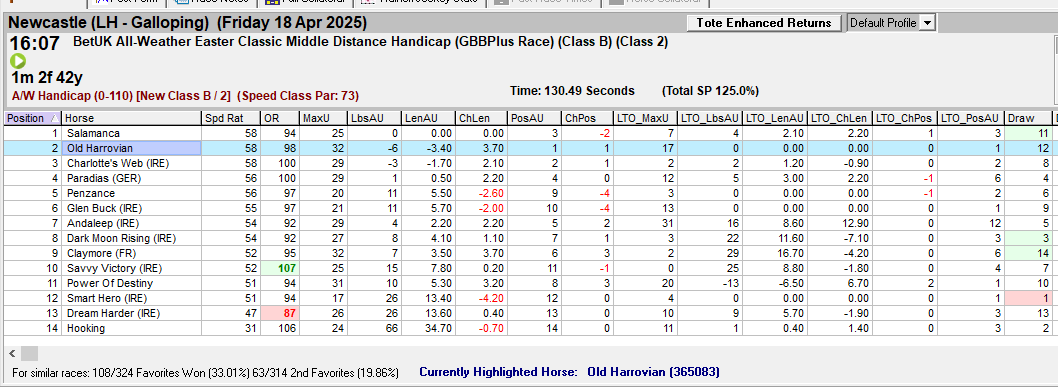This screenshot has width=1058, height=387.
Task: Click Claymore's LTO_LenAU value 16.70
Action: [x=775, y=253]
